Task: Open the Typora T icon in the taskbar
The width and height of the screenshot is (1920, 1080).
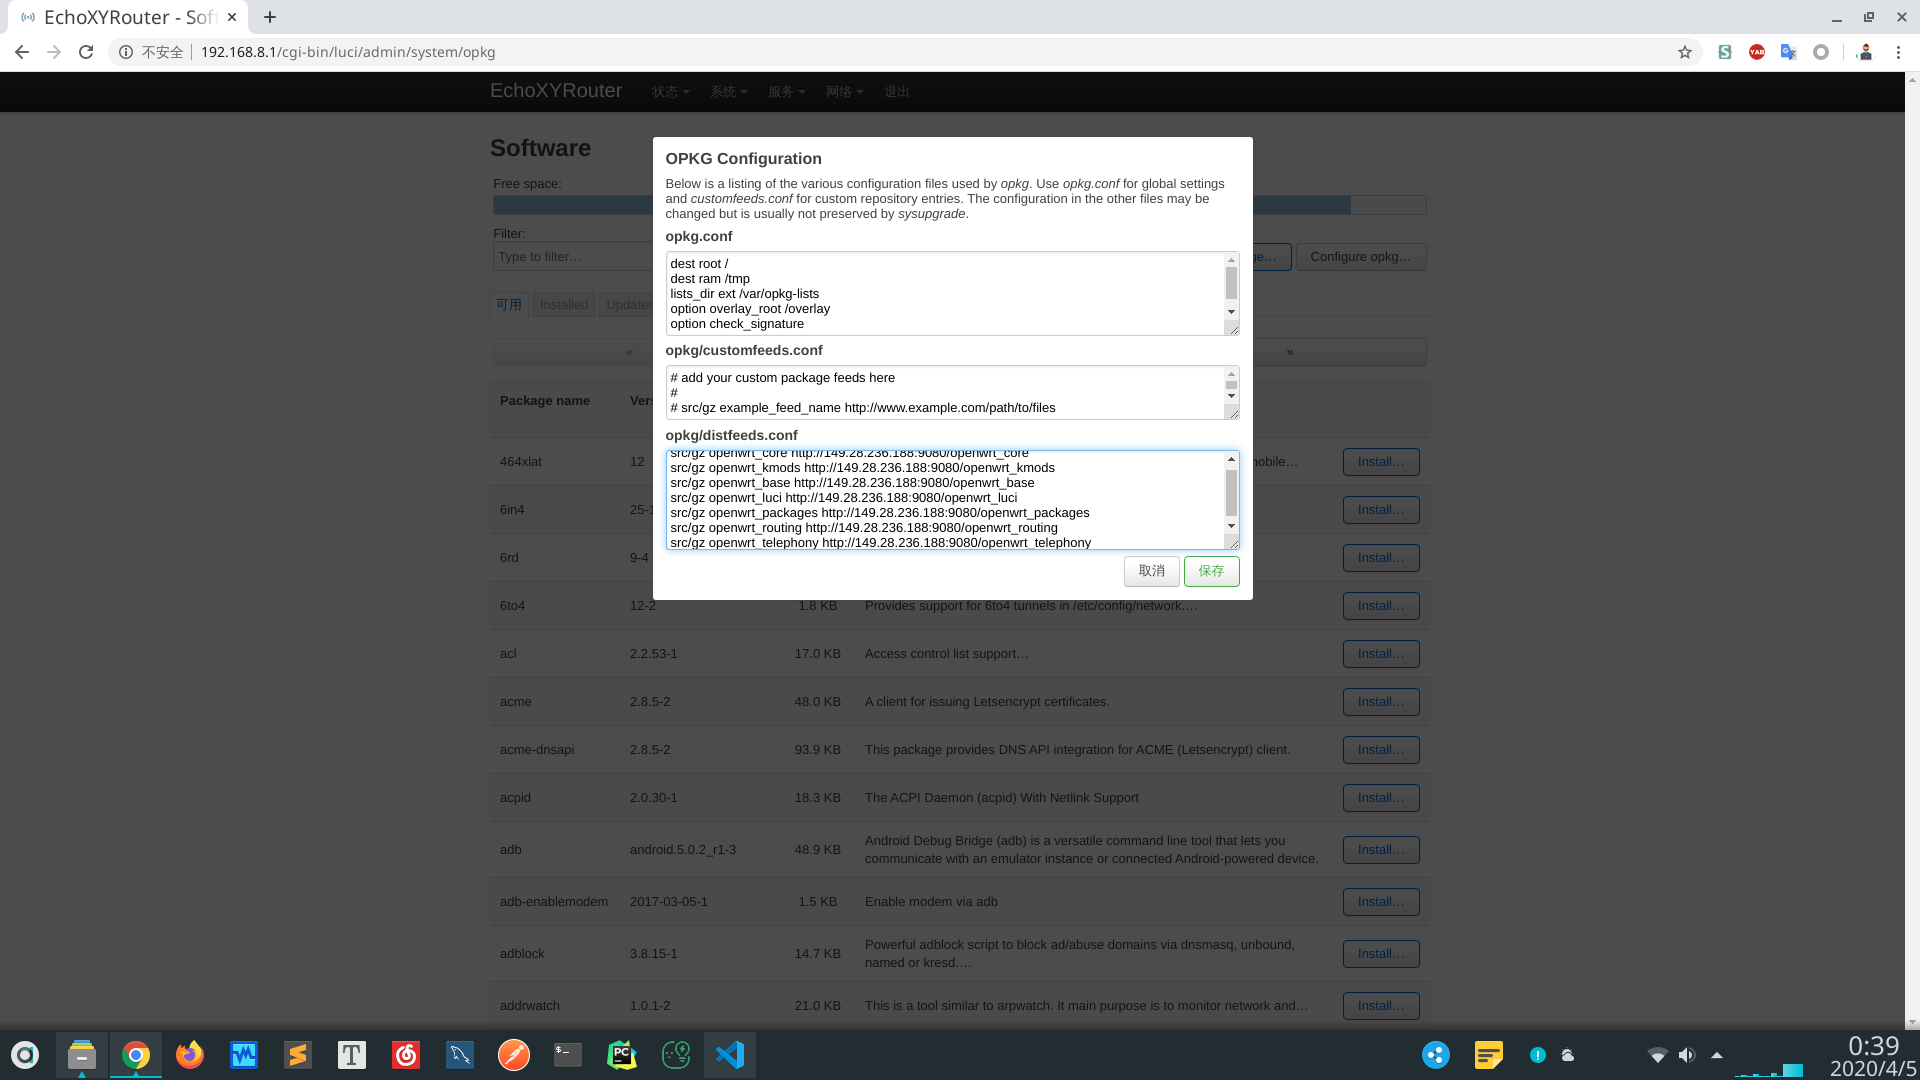Action: [352, 1055]
